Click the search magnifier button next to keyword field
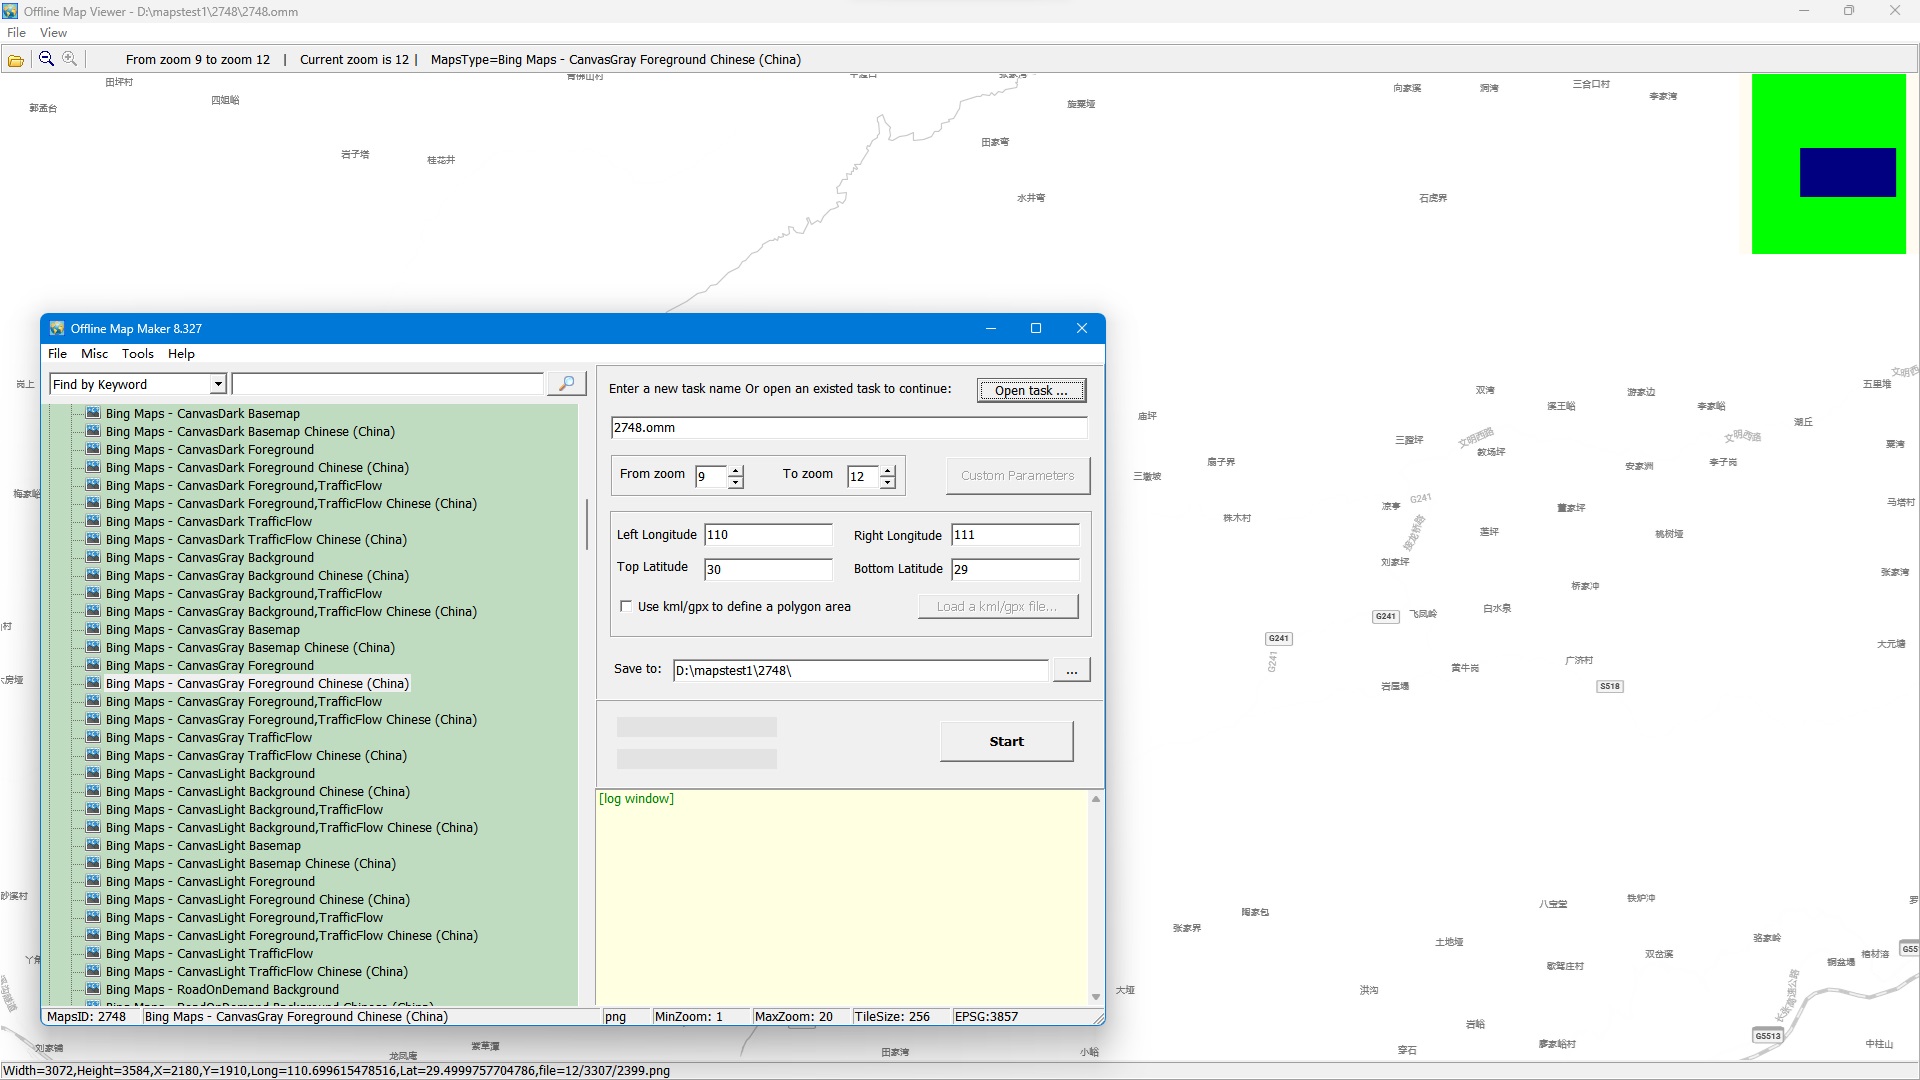 click(x=566, y=384)
